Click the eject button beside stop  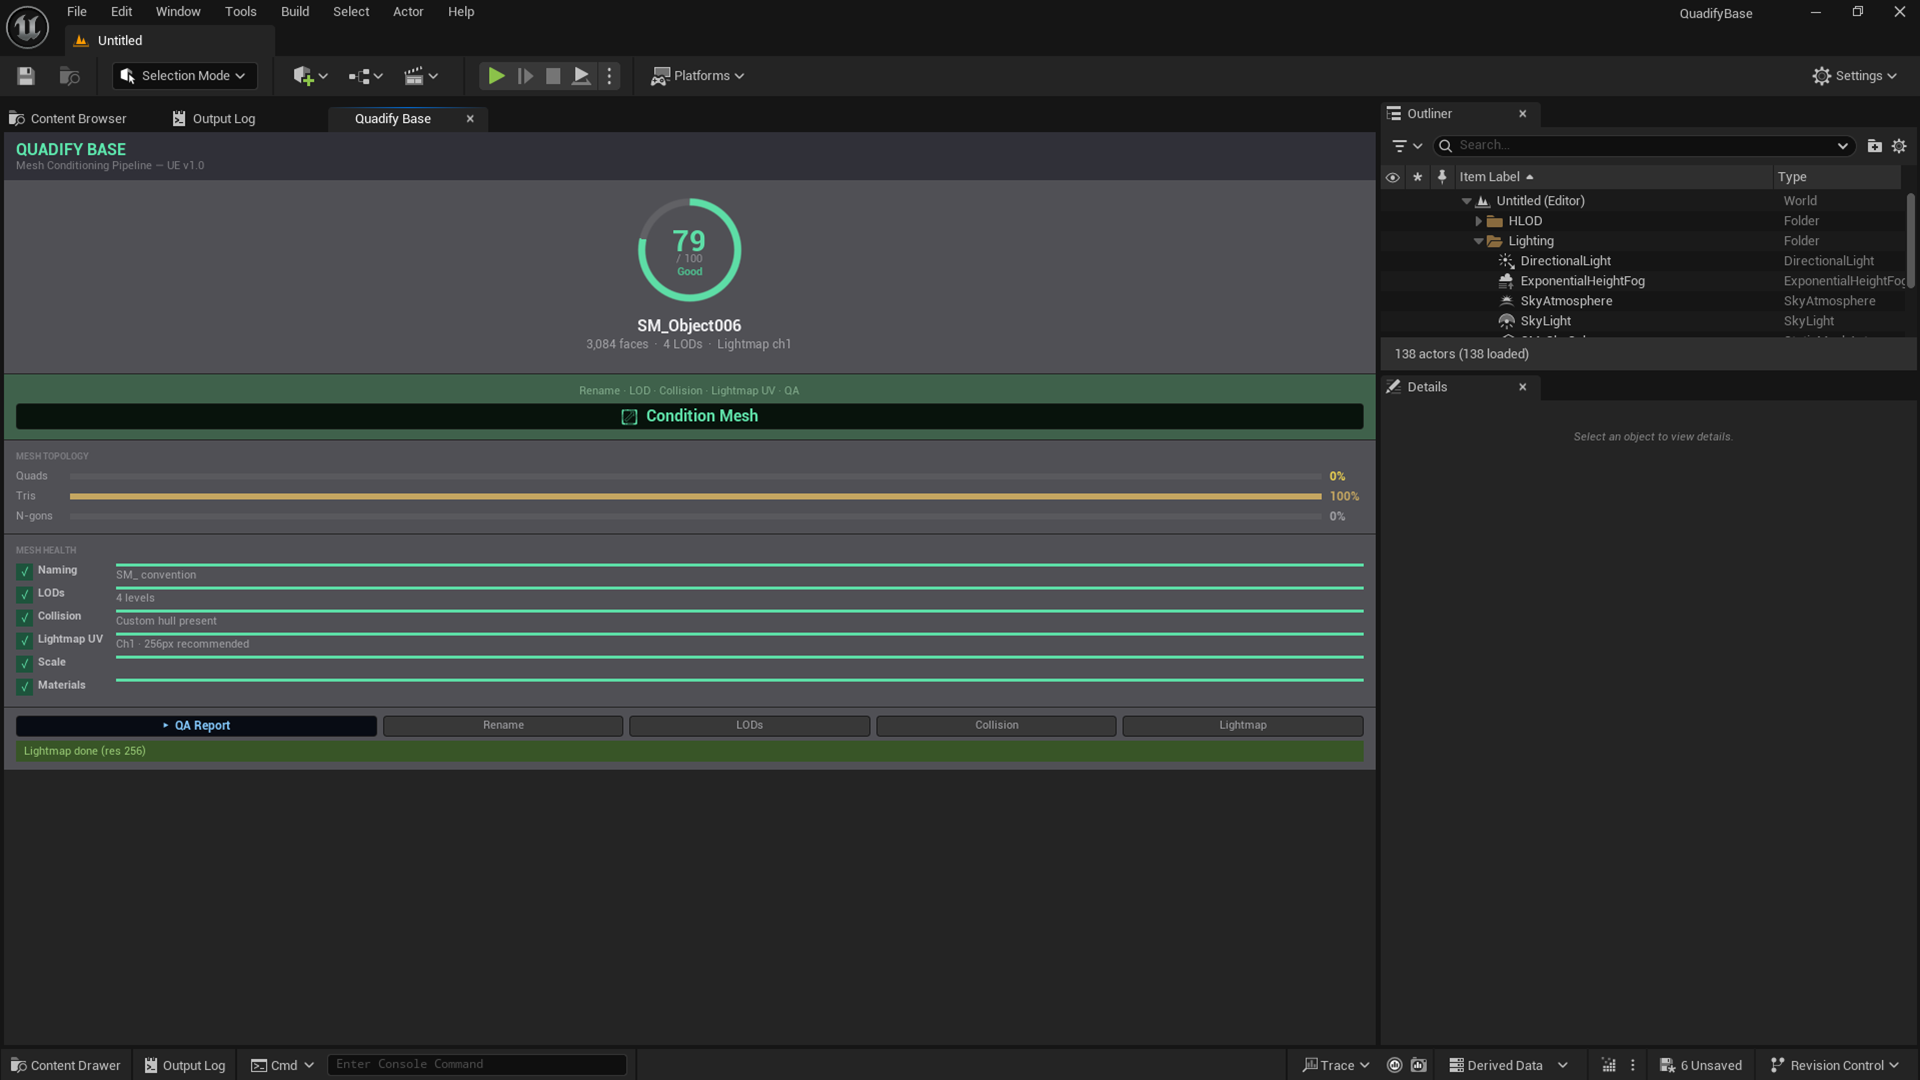pyautogui.click(x=581, y=76)
